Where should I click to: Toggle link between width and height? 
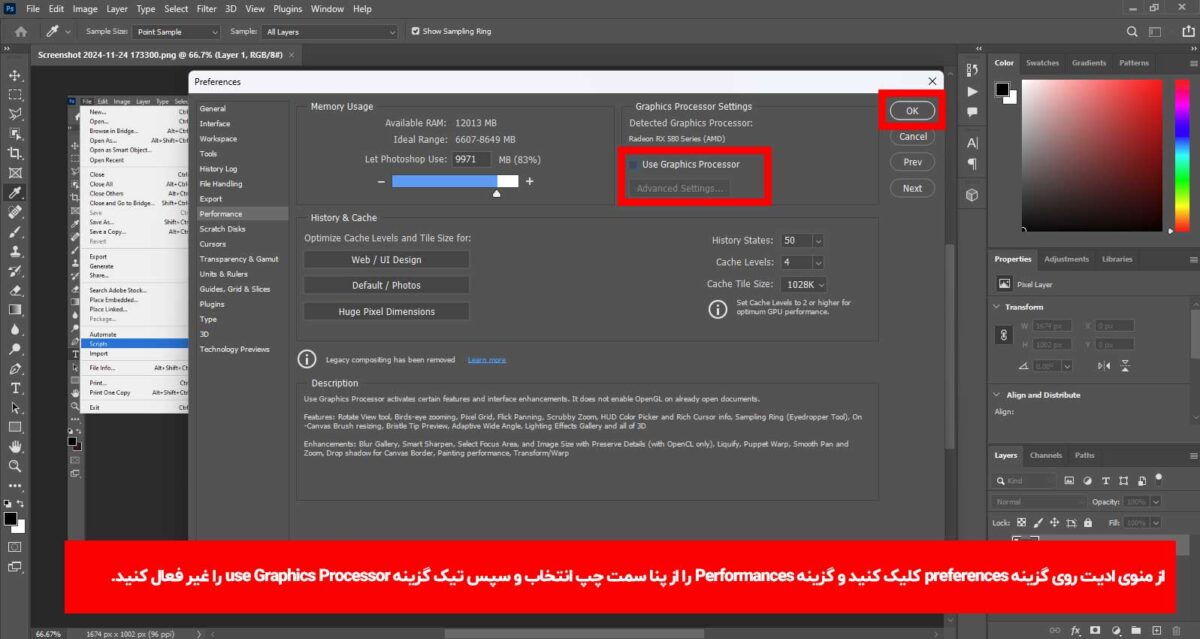pos(1003,335)
